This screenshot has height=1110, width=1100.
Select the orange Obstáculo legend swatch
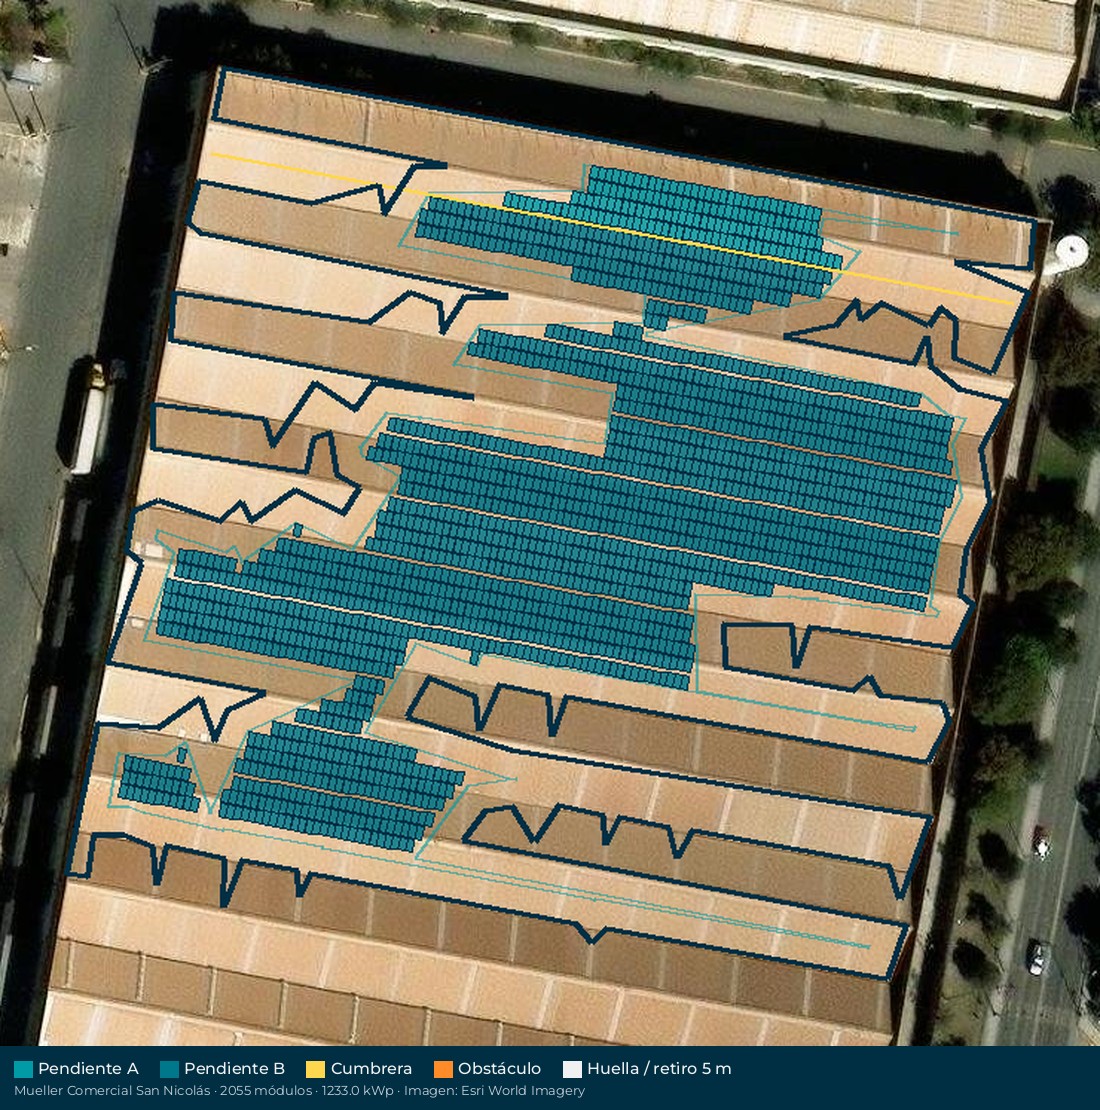coord(443,1069)
